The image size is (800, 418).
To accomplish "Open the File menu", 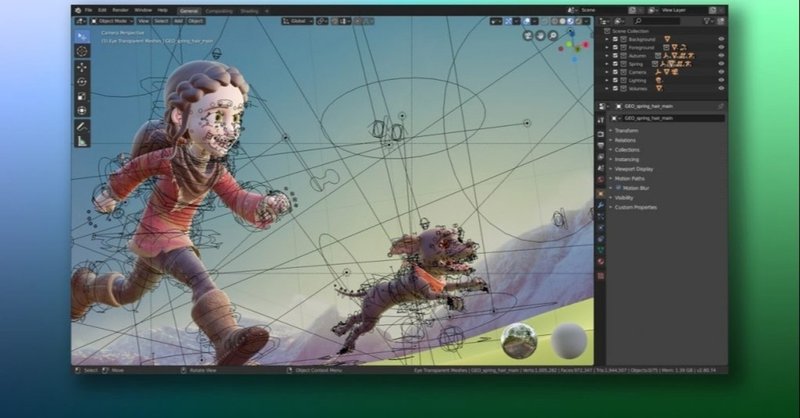I will point(89,10).
